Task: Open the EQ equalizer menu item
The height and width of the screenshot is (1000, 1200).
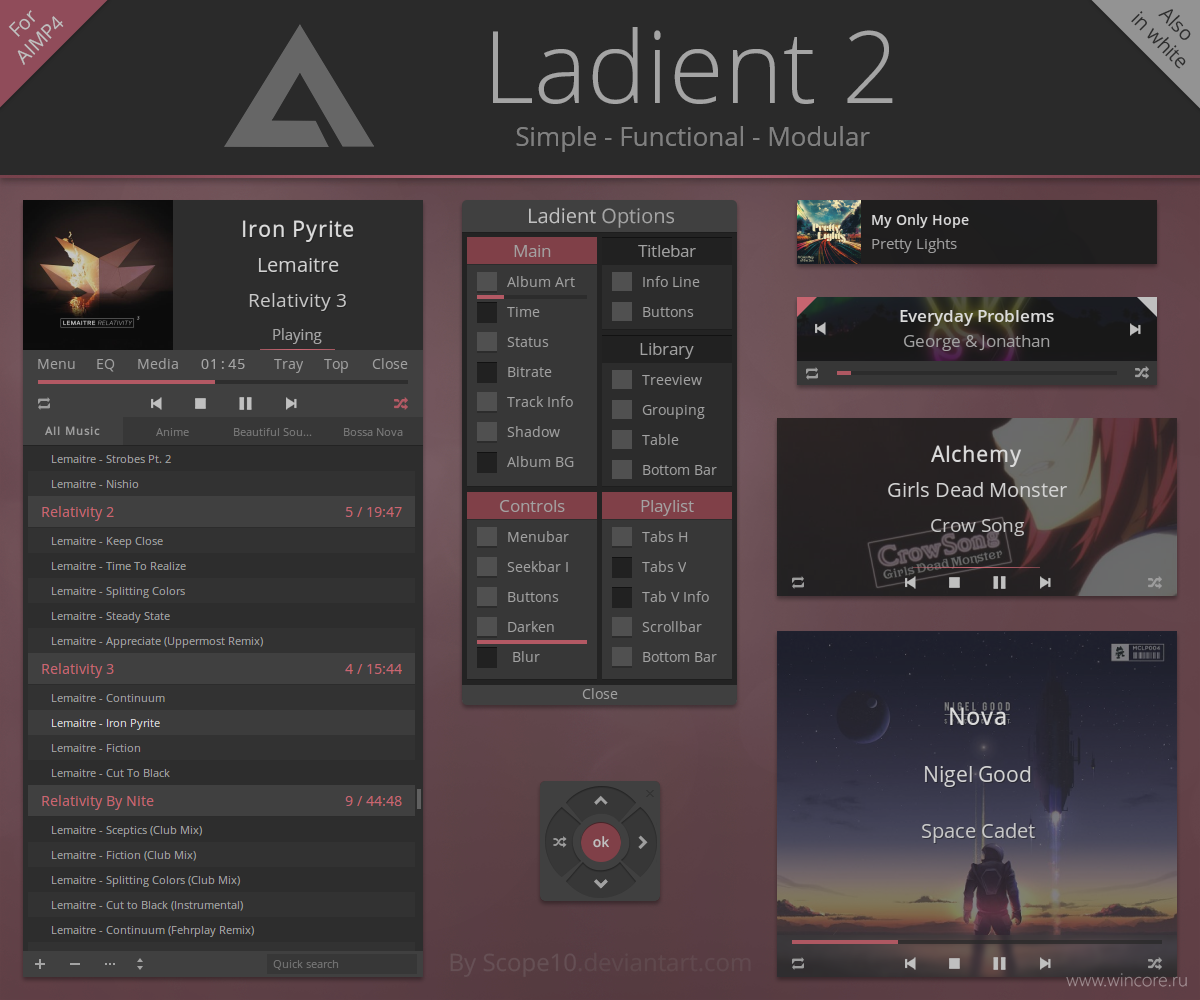Action: (x=105, y=364)
